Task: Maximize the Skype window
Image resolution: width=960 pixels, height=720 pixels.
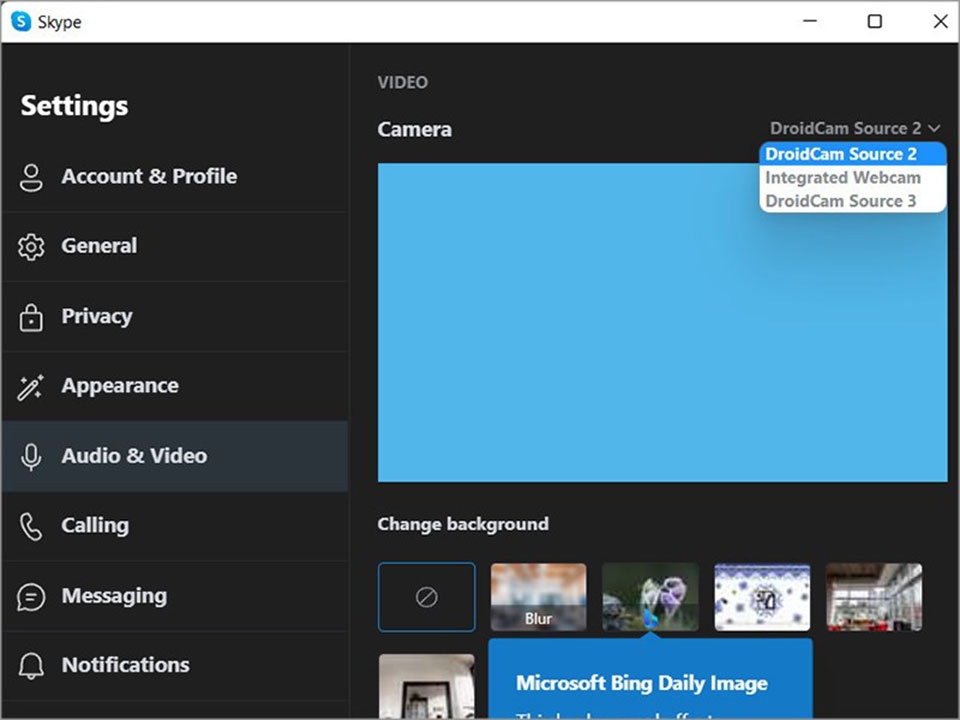Action: click(874, 21)
